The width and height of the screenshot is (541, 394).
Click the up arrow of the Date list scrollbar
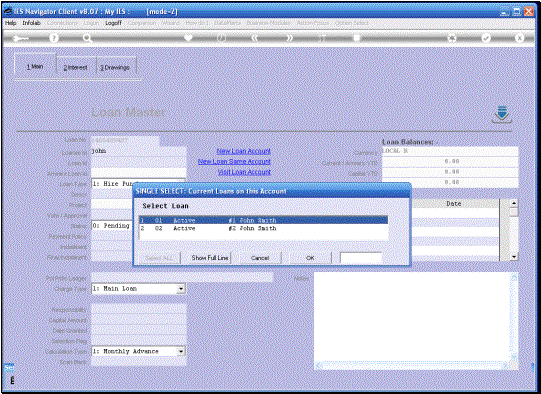[514, 203]
